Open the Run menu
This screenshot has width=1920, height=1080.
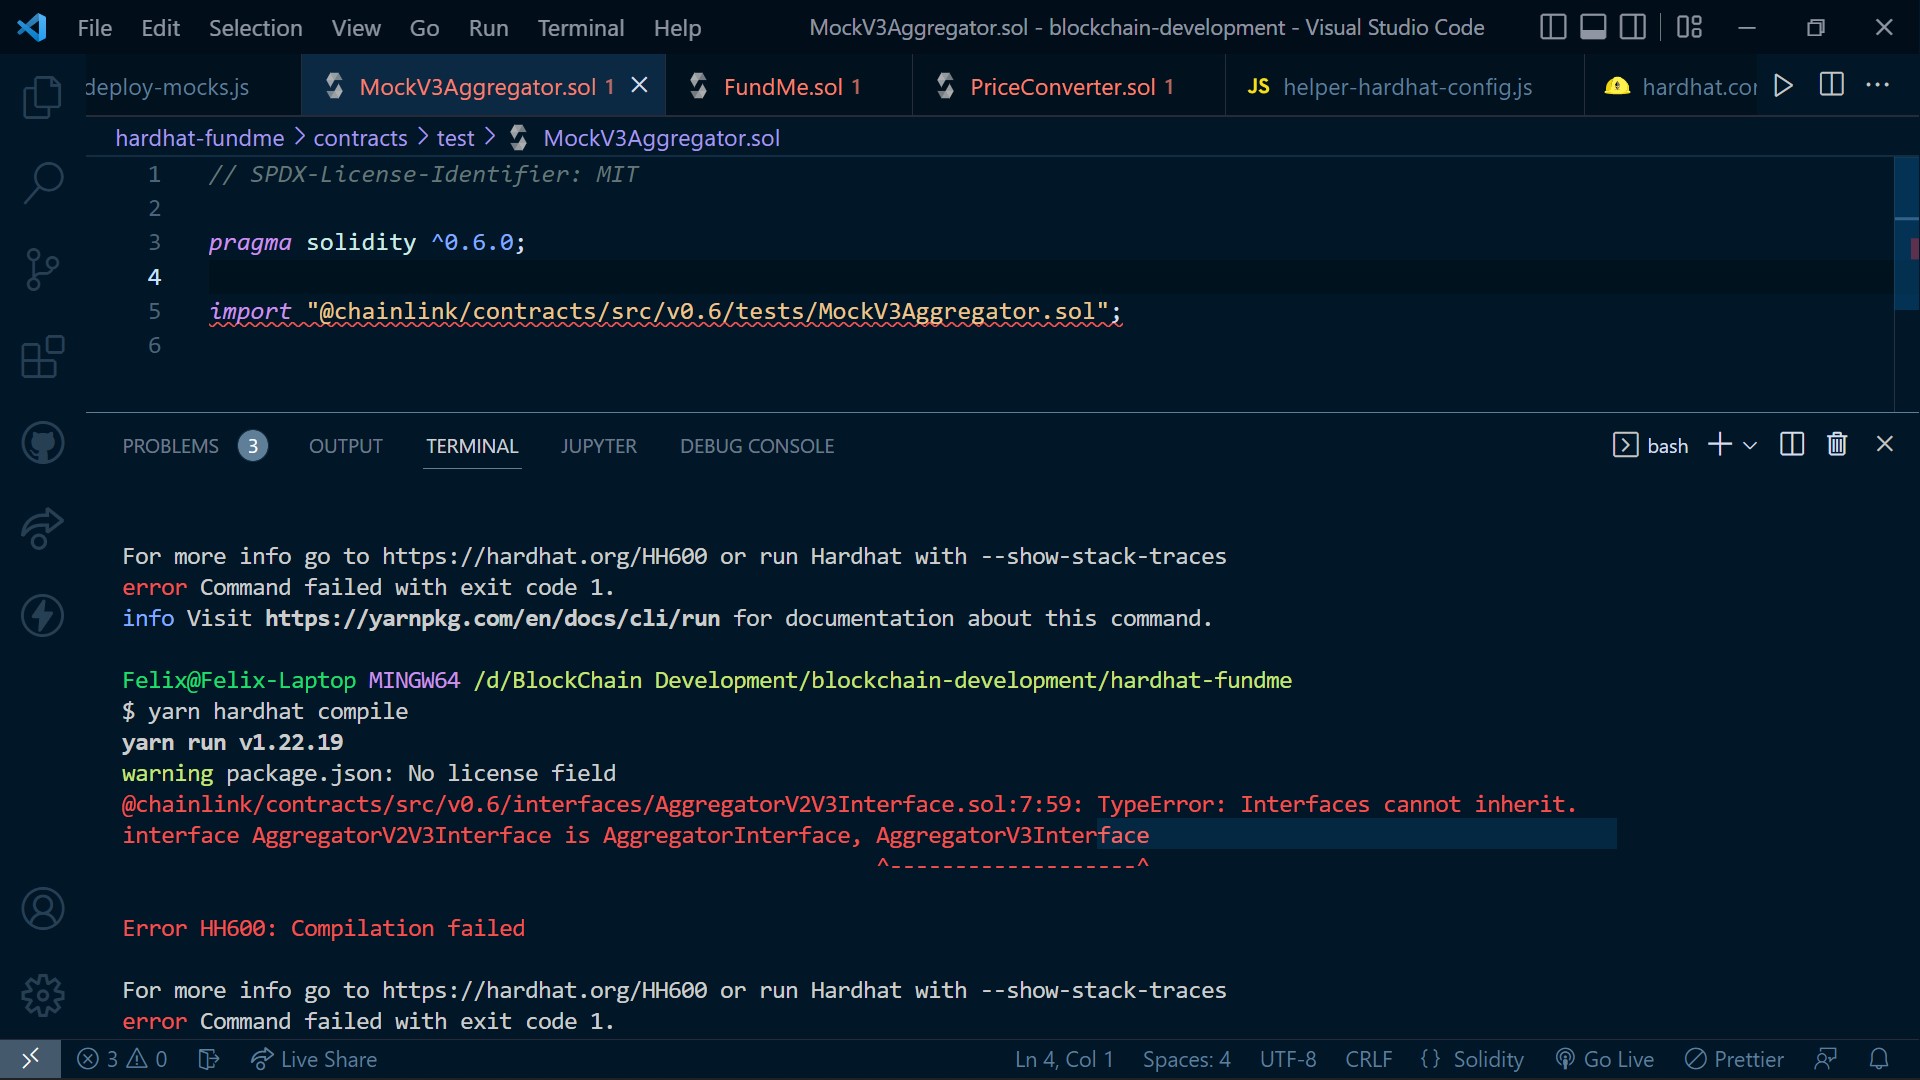[x=488, y=28]
